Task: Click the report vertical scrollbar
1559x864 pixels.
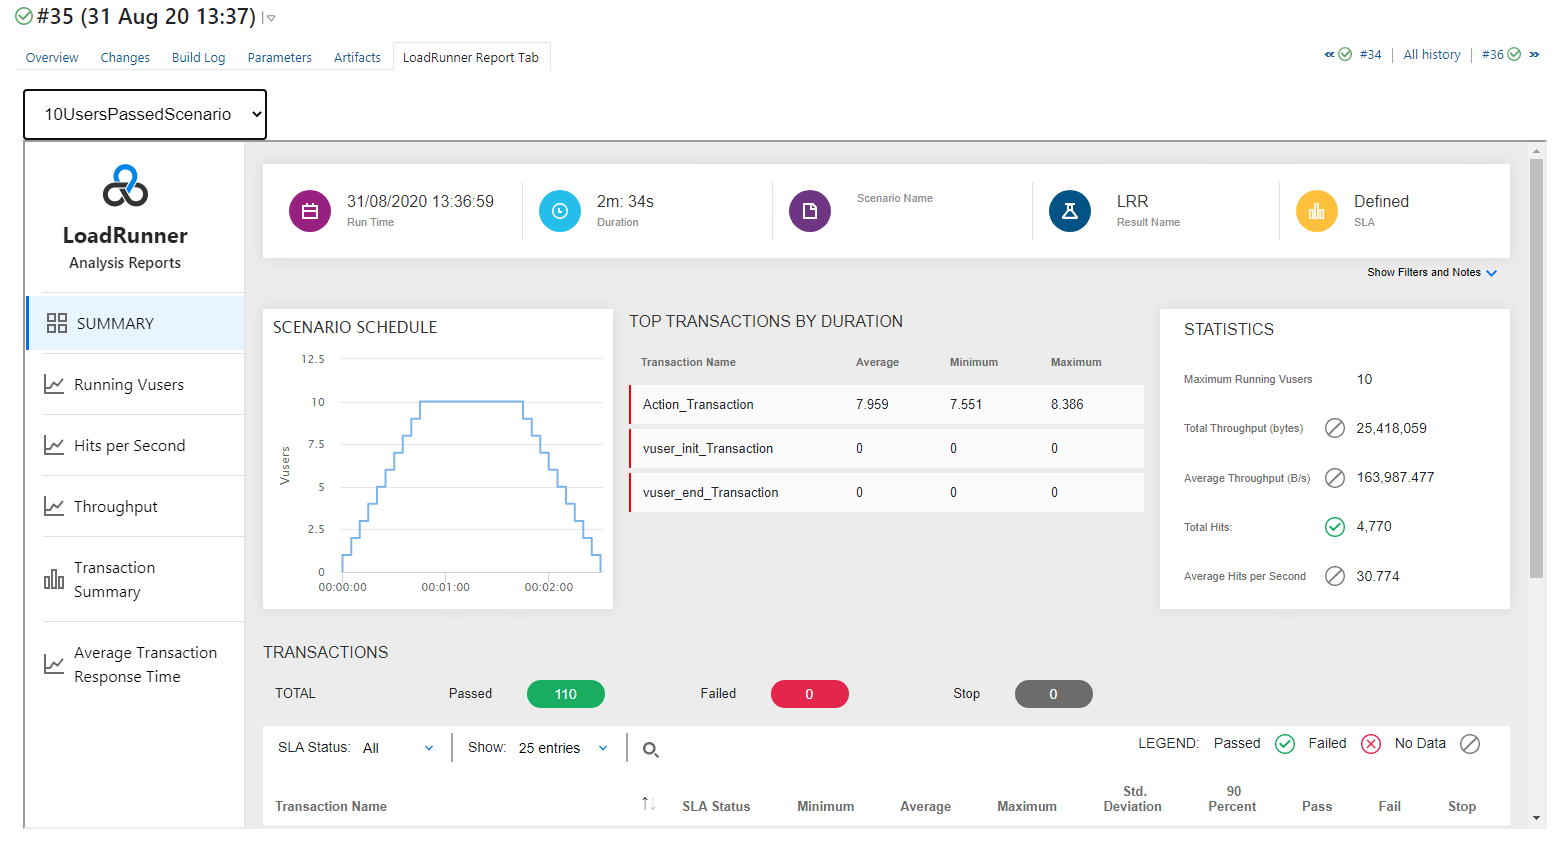Action: click(x=1537, y=370)
